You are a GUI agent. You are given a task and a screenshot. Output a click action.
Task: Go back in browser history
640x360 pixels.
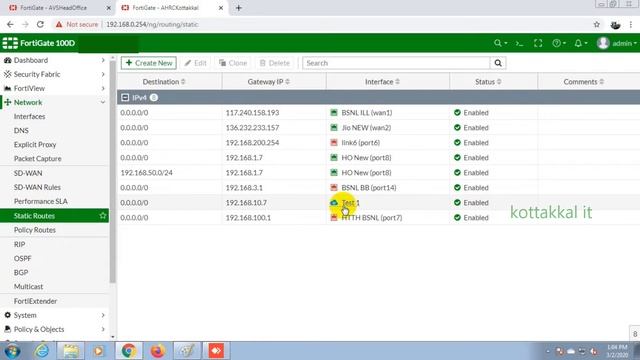10,24
